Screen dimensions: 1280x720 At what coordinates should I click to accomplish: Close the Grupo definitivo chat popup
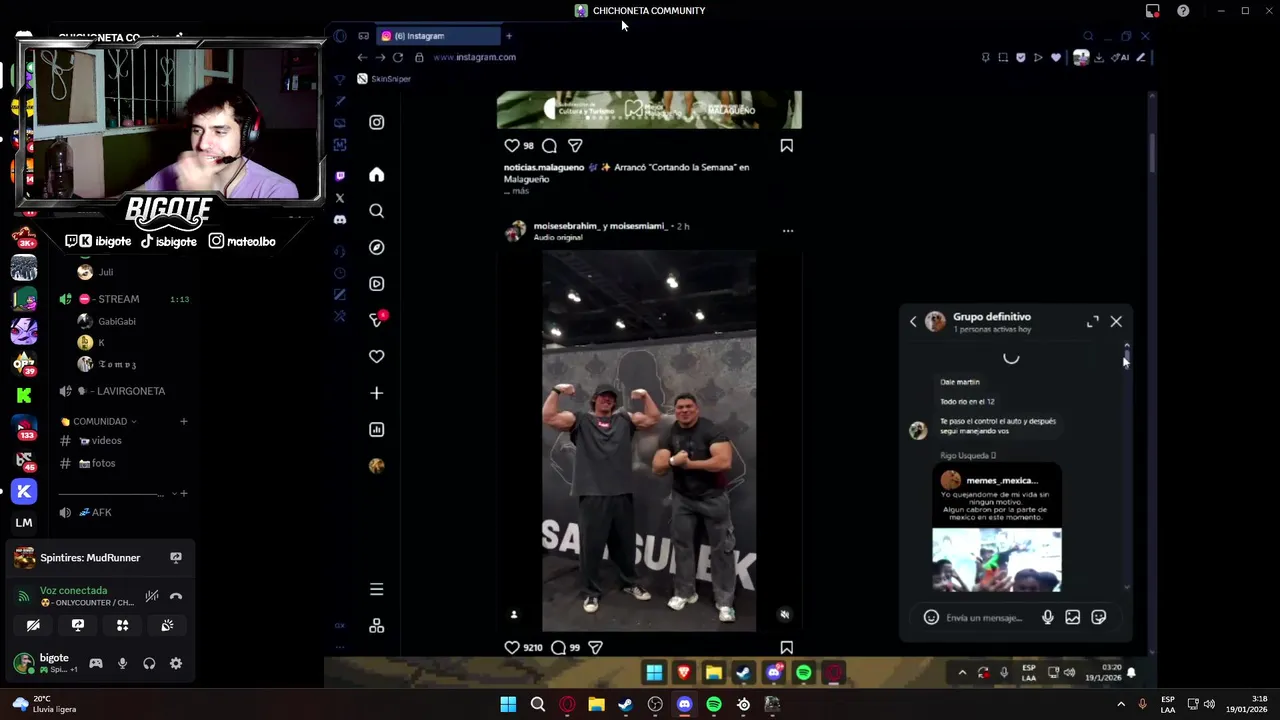(1116, 321)
